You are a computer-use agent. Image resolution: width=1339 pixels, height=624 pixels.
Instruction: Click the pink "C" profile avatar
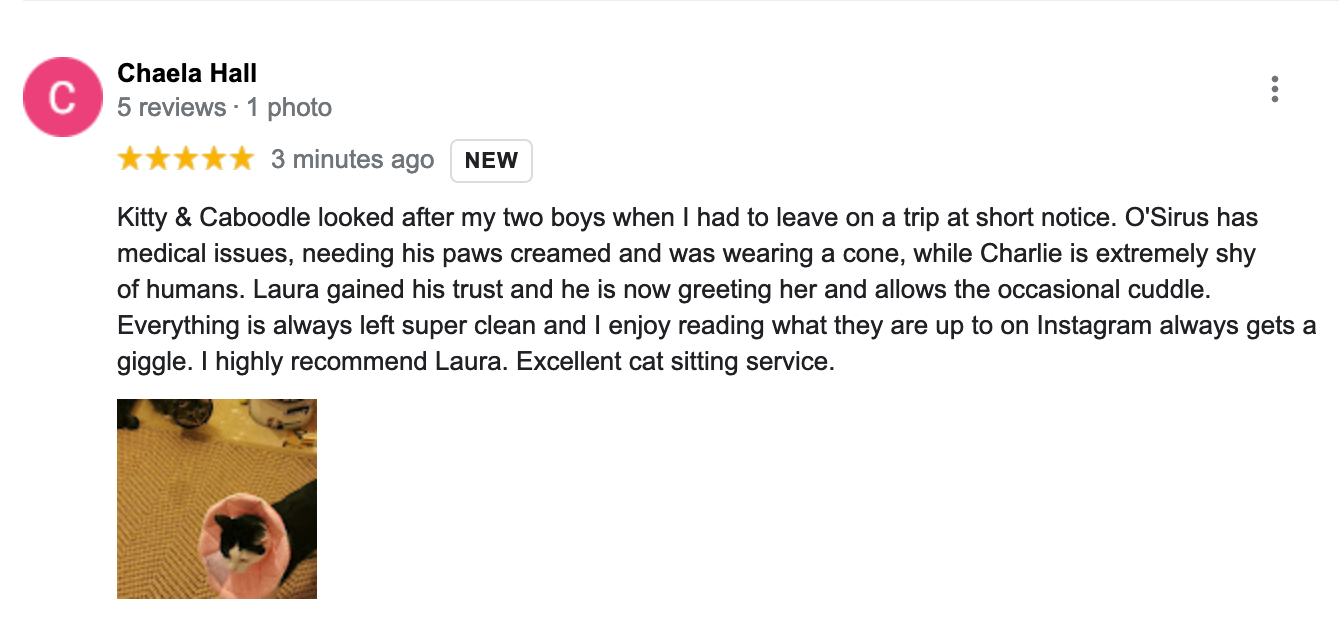(x=62, y=97)
